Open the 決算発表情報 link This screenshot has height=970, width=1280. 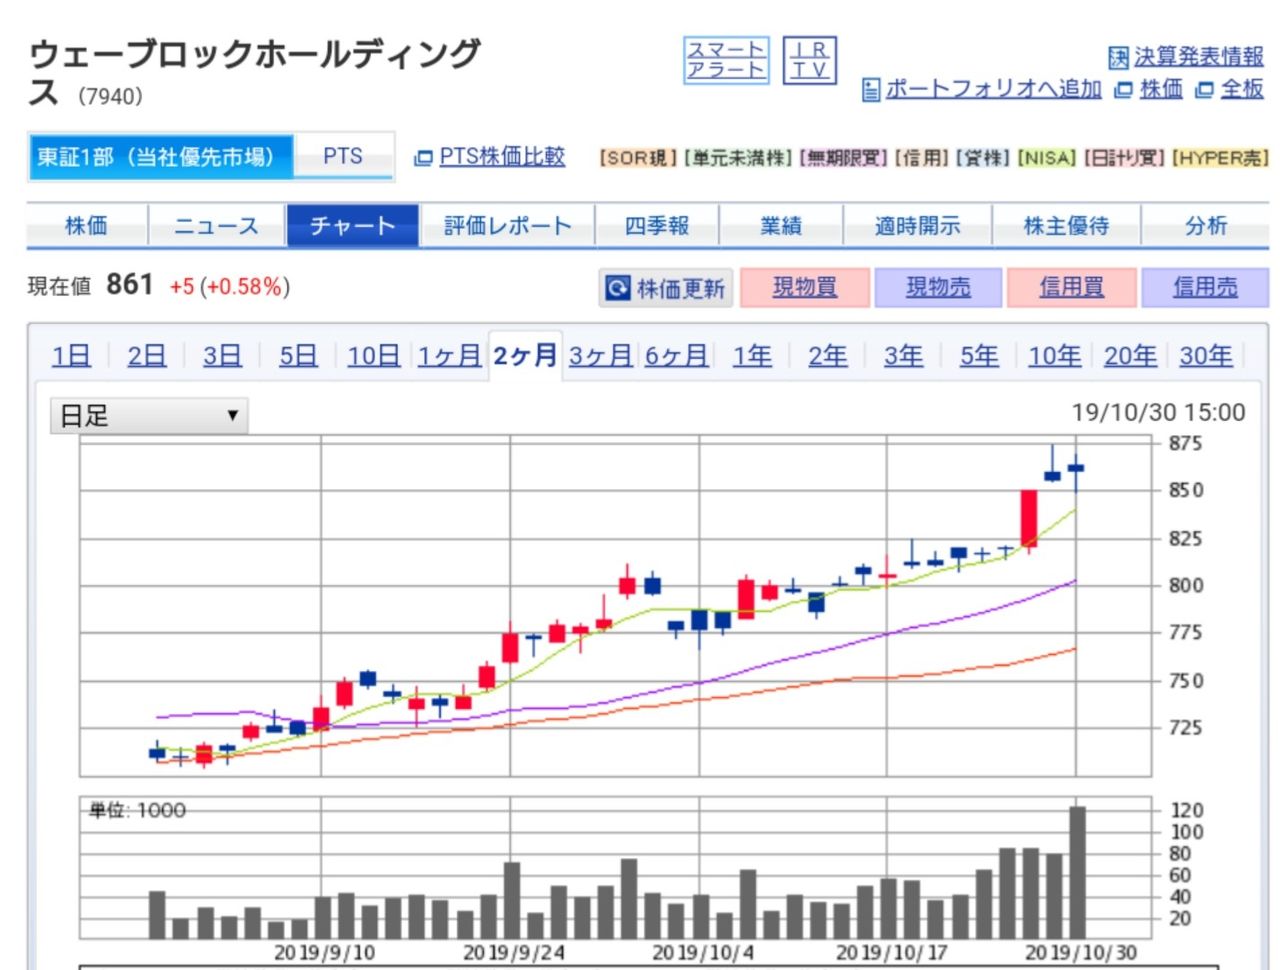[1199, 57]
